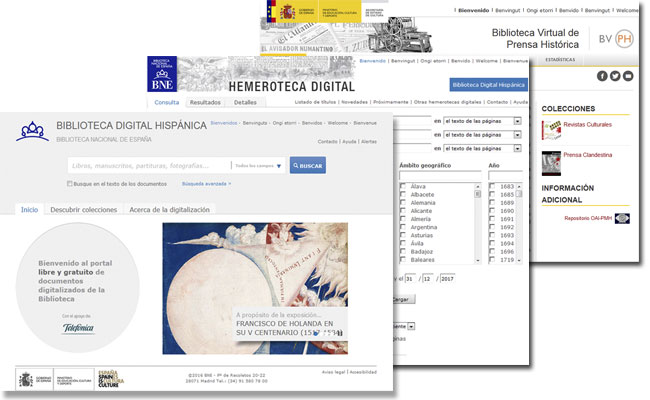The image size is (650, 400).
Task: Switch to Detalles tab in Hemeroteca
Action: [245, 102]
